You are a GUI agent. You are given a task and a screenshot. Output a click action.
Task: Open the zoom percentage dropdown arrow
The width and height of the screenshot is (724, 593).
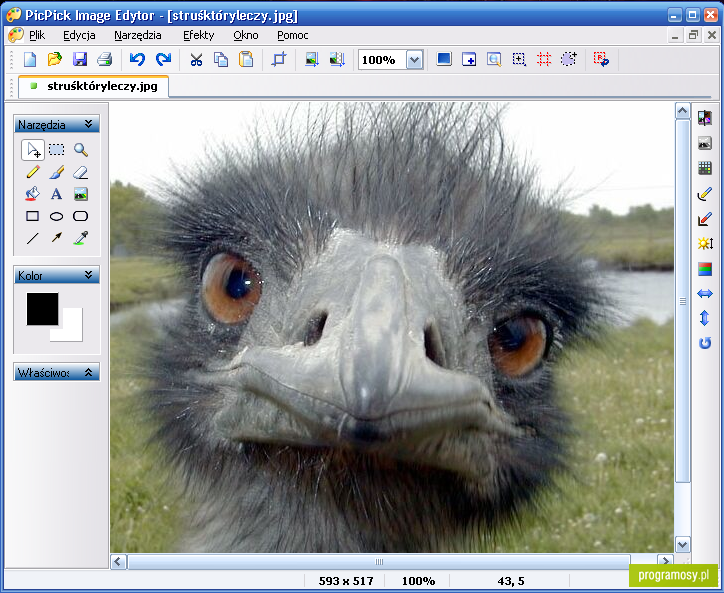415,60
